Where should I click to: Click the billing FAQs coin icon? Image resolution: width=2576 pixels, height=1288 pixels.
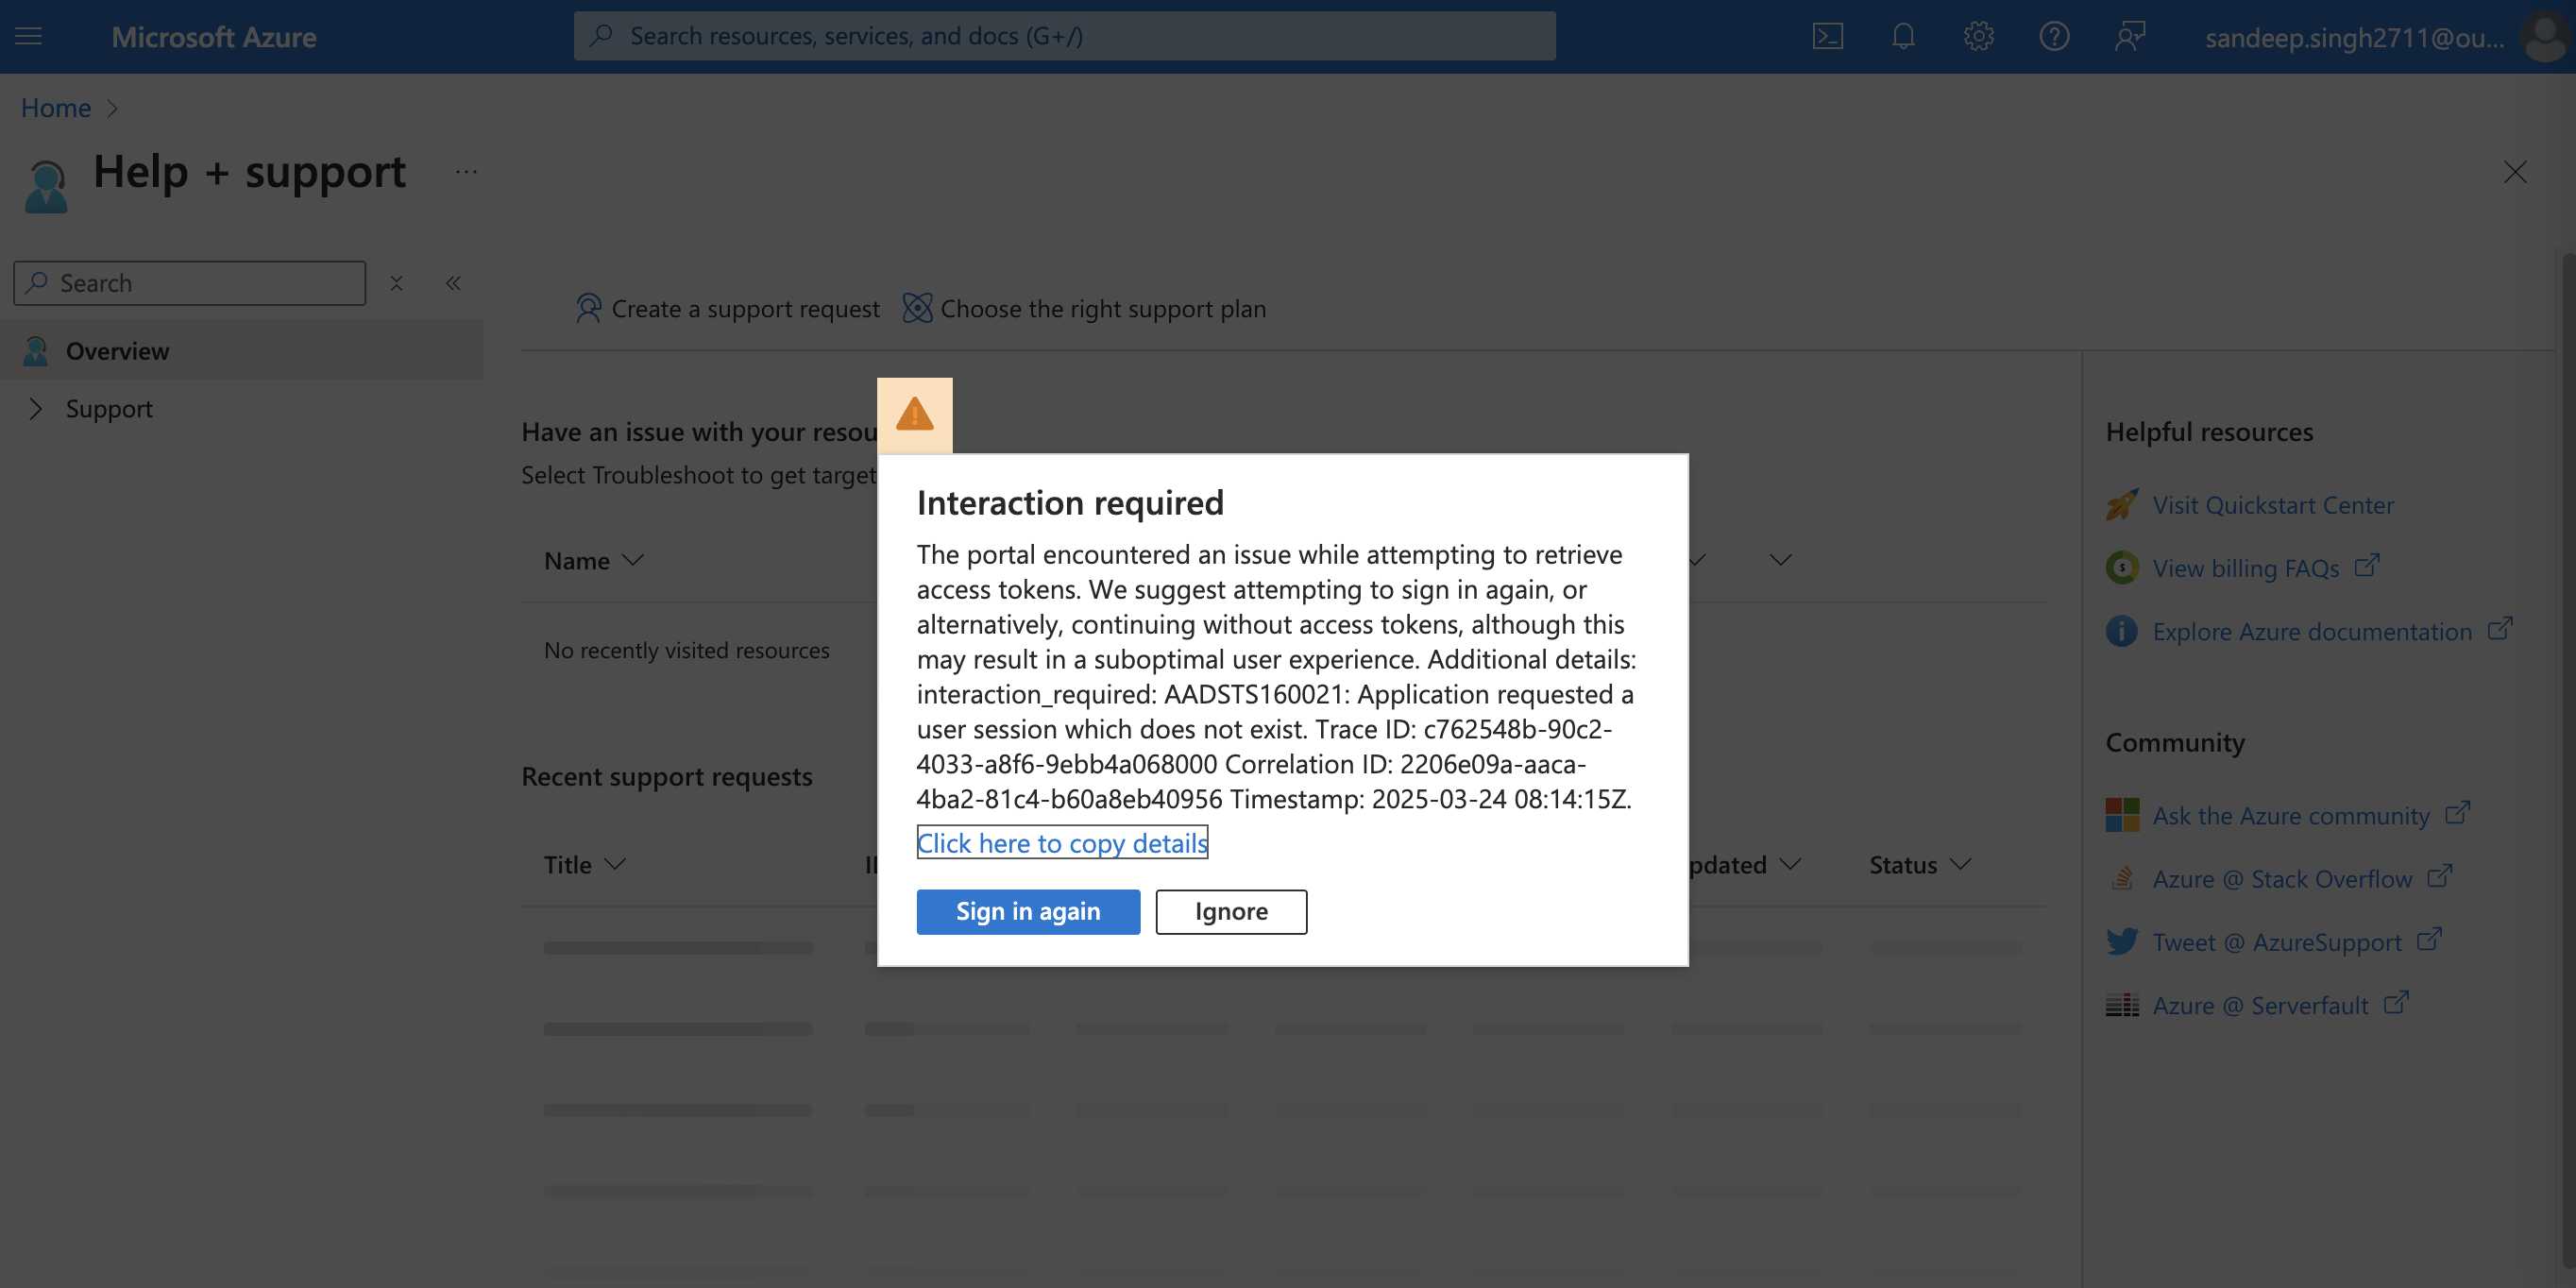(x=2122, y=567)
